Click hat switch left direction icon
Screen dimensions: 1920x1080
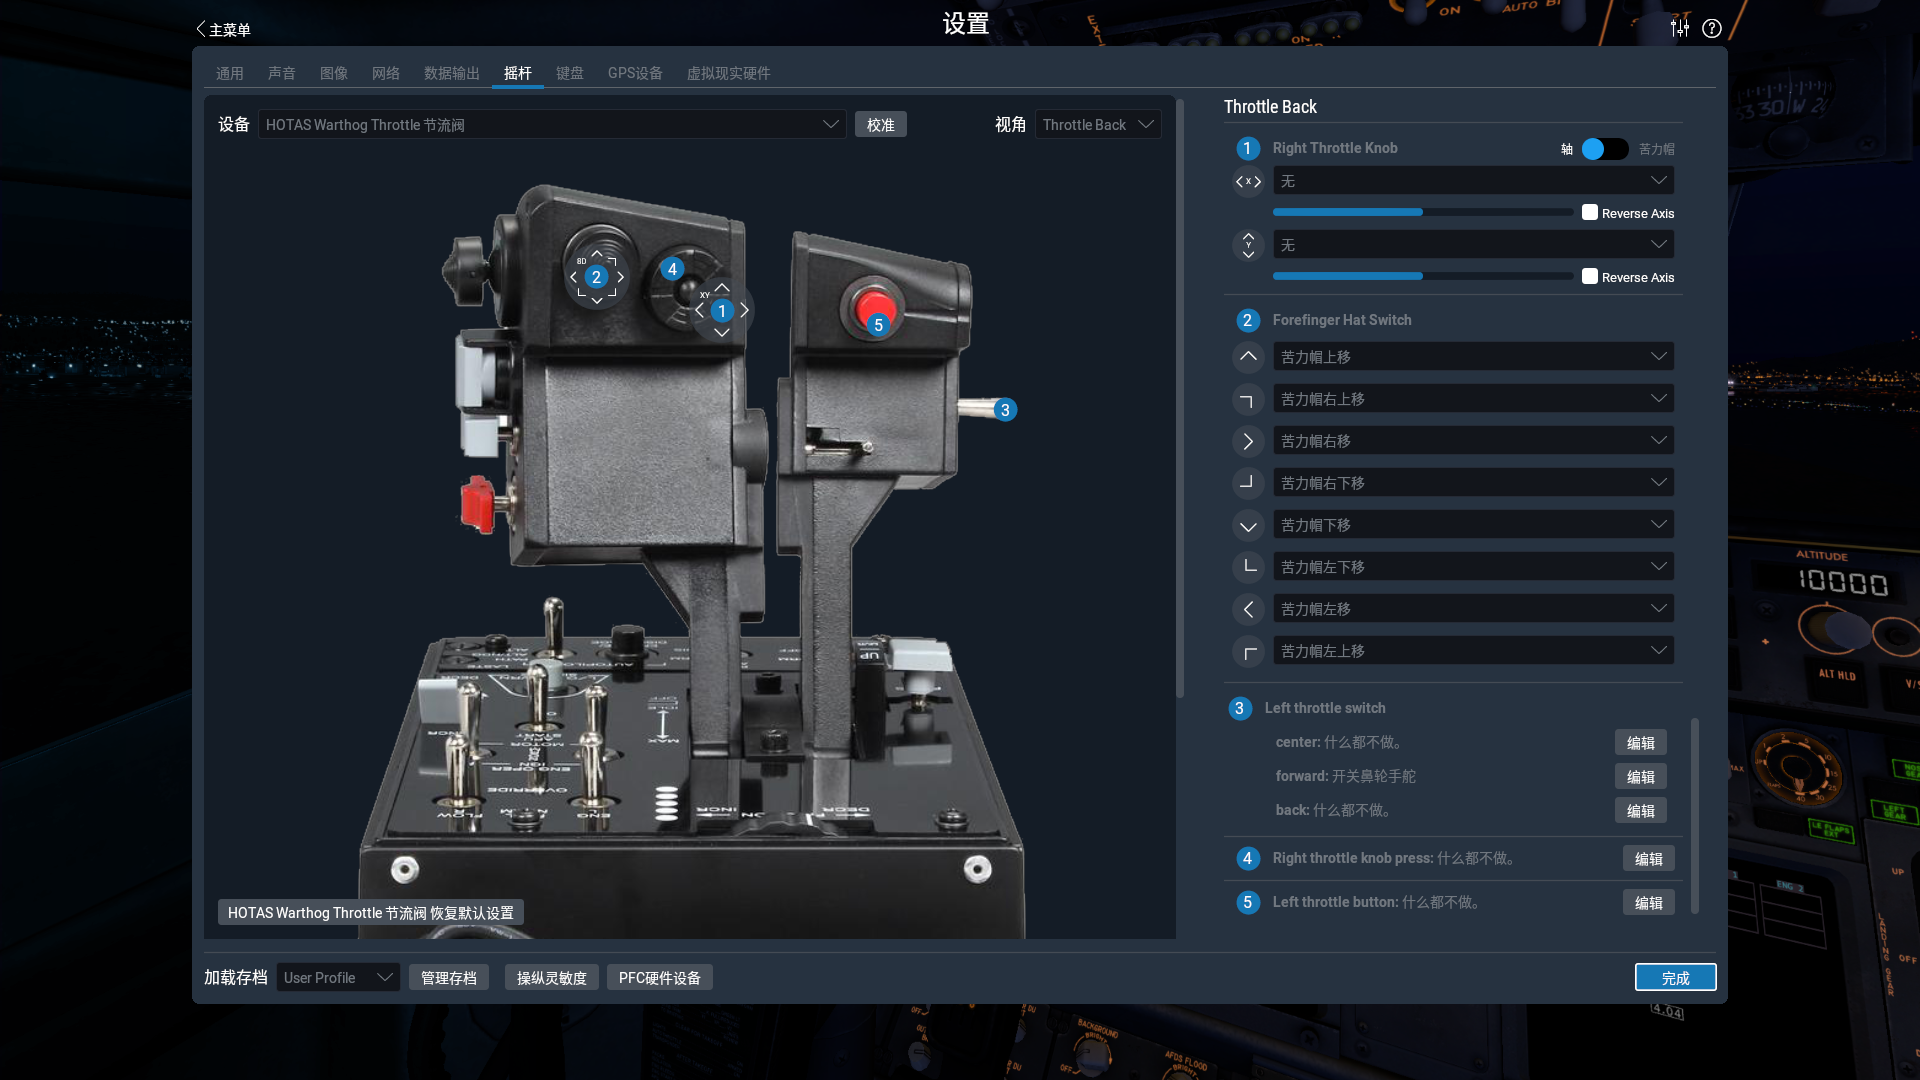(x=1248, y=609)
